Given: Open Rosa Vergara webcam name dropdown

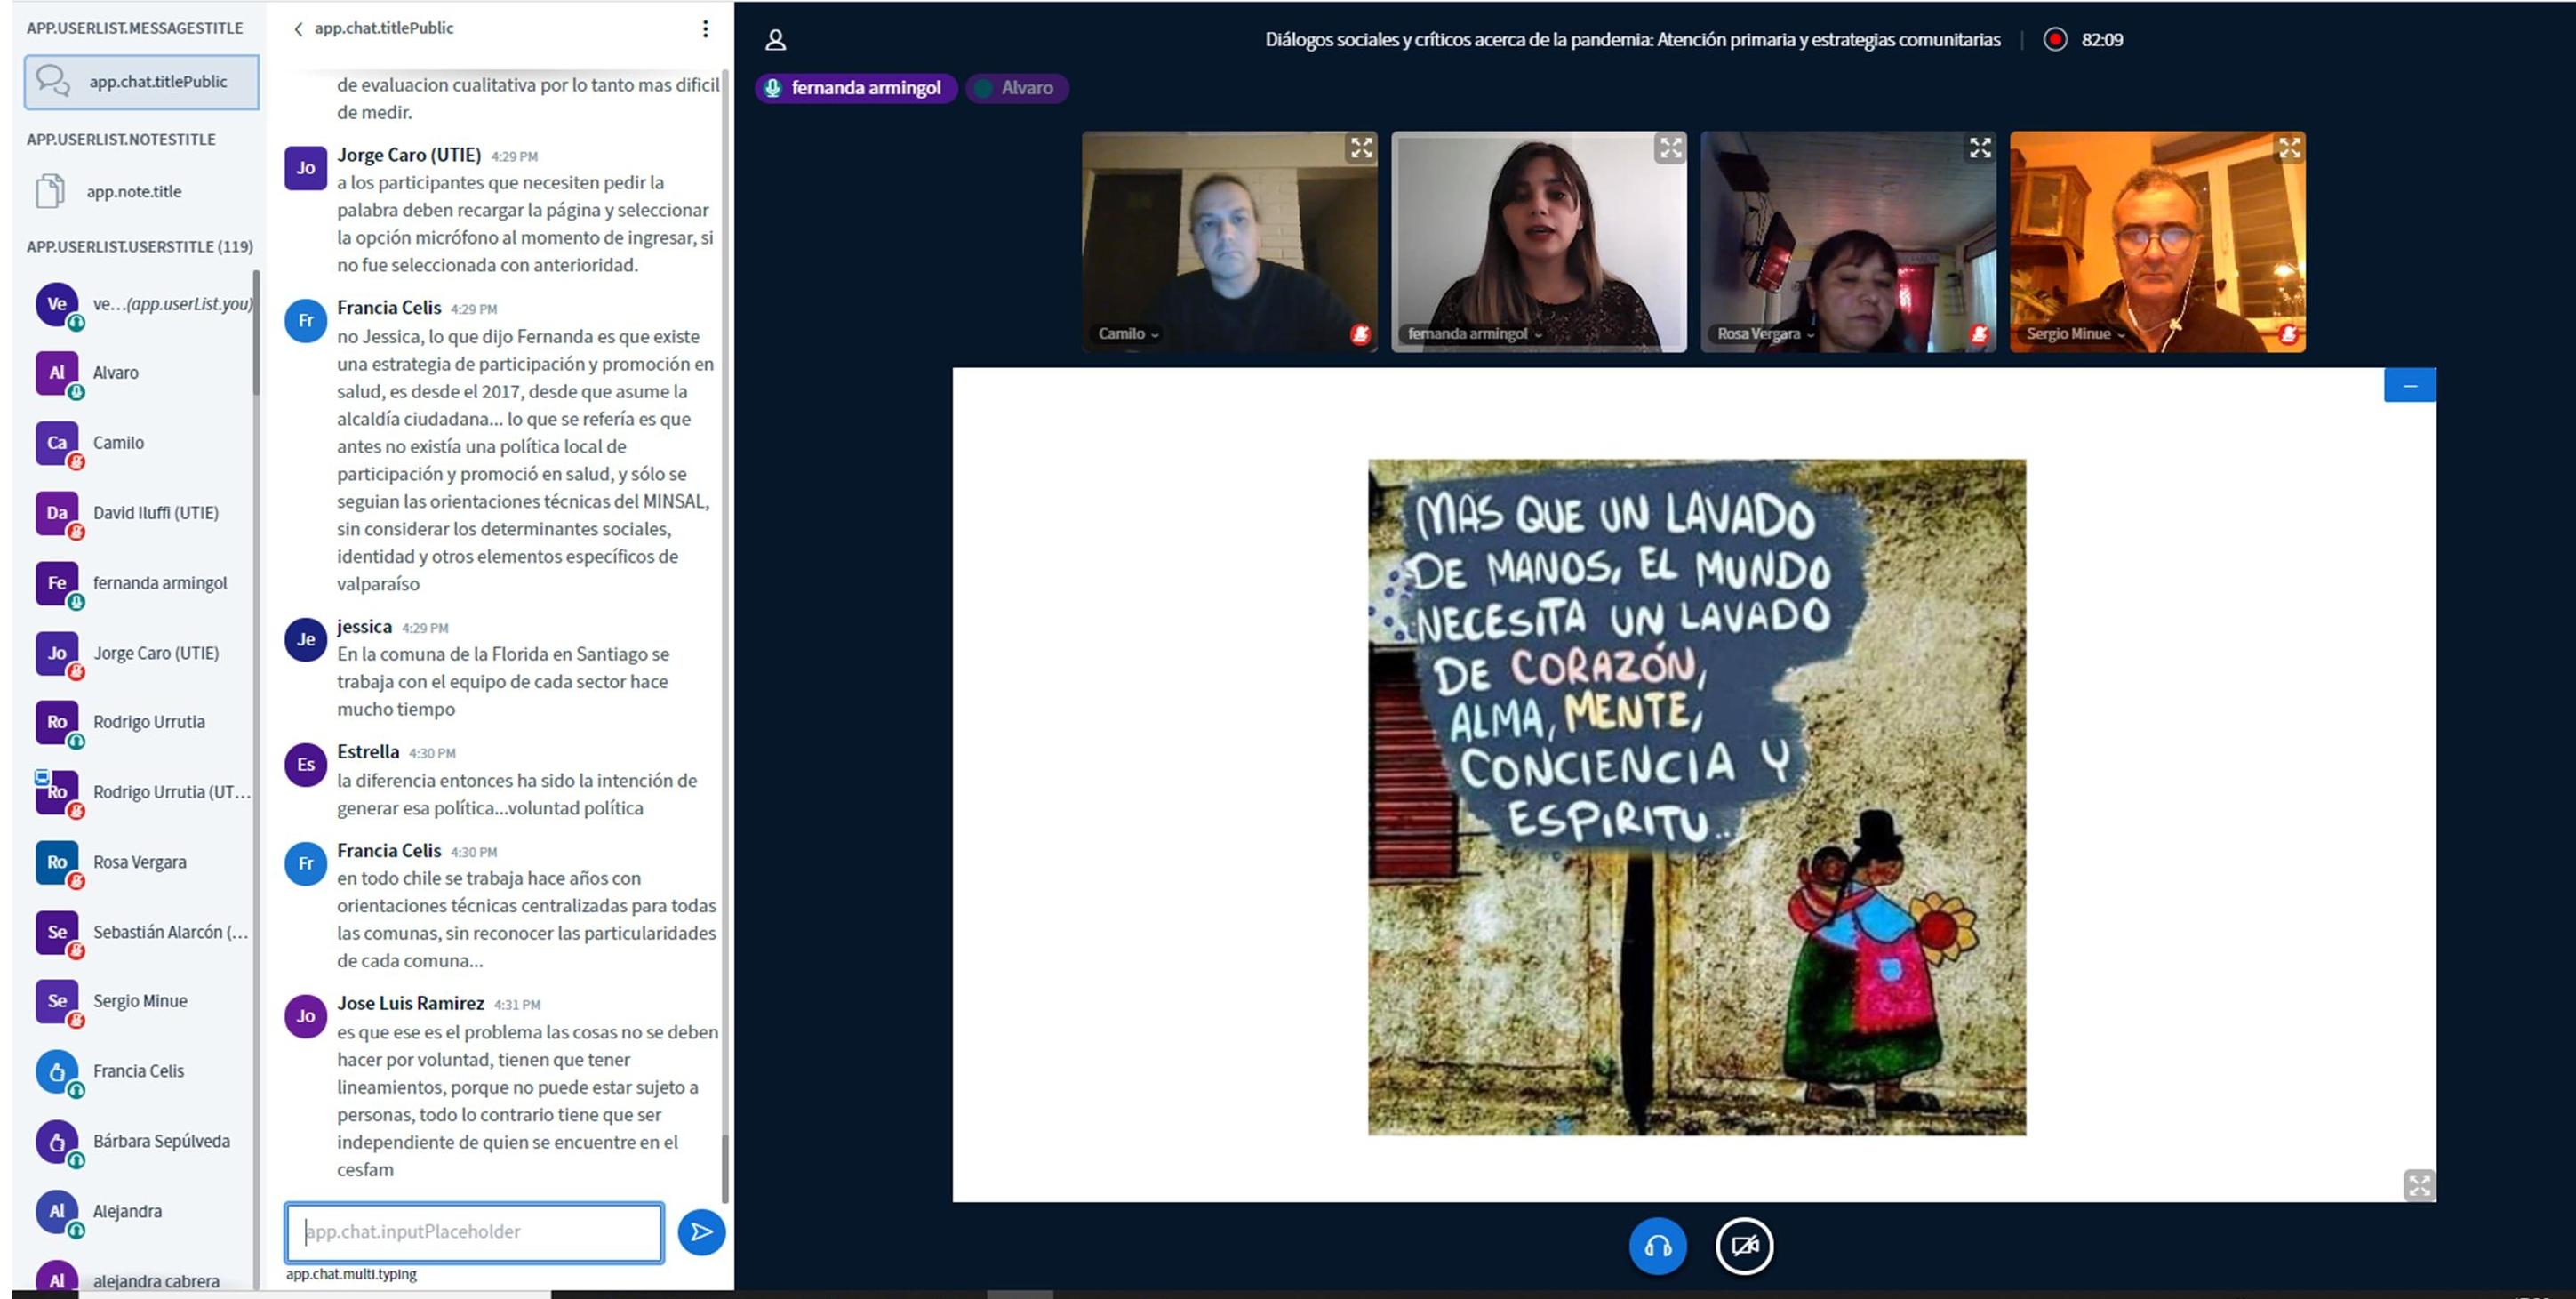Looking at the screenshot, I should [1765, 334].
